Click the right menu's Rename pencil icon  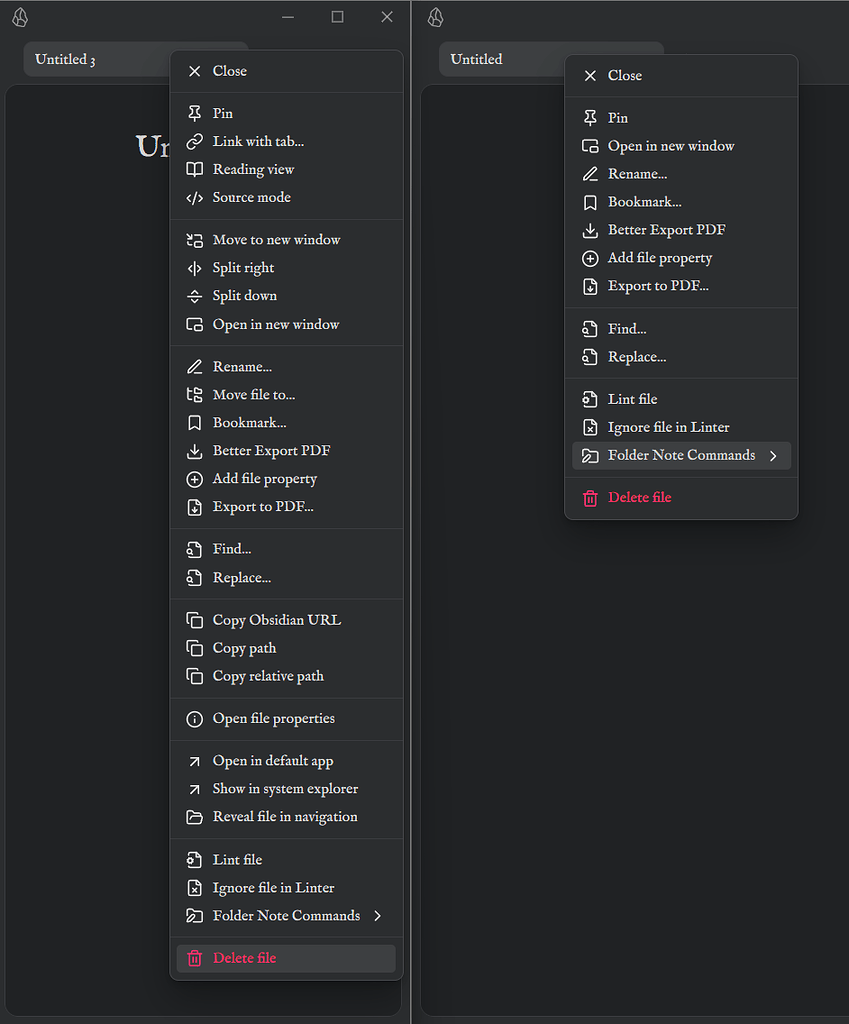coord(590,174)
